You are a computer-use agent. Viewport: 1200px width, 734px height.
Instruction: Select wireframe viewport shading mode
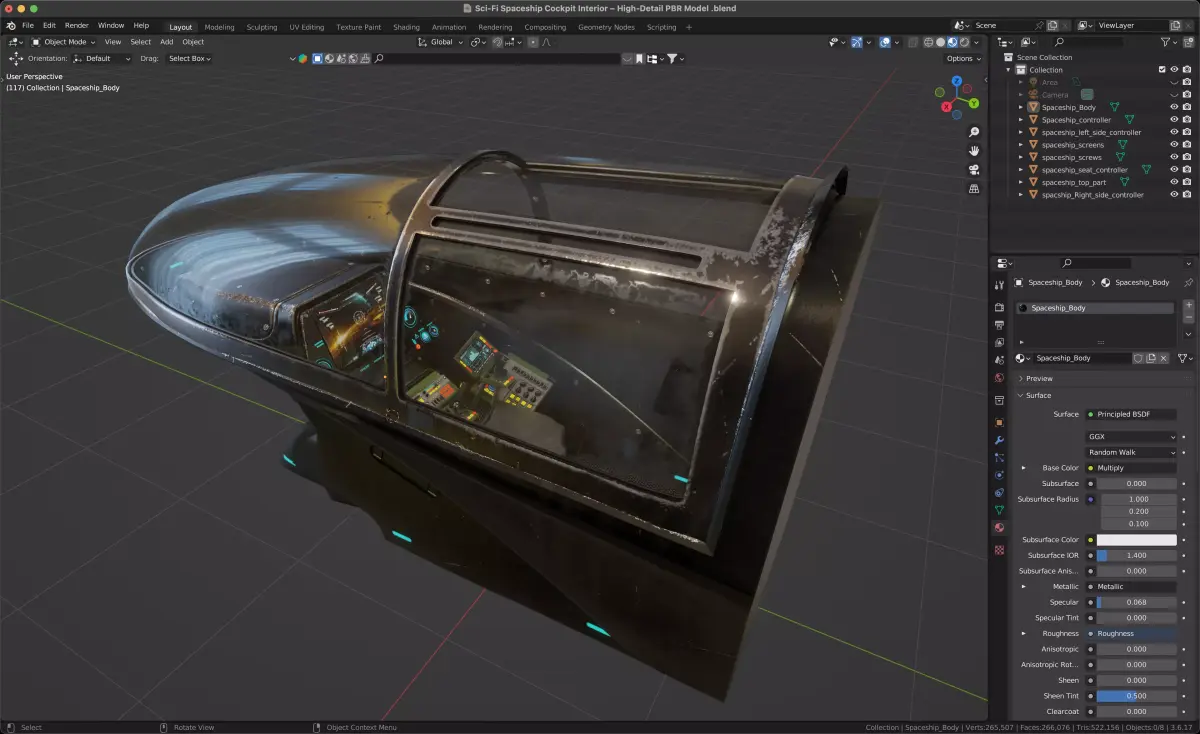(x=929, y=42)
